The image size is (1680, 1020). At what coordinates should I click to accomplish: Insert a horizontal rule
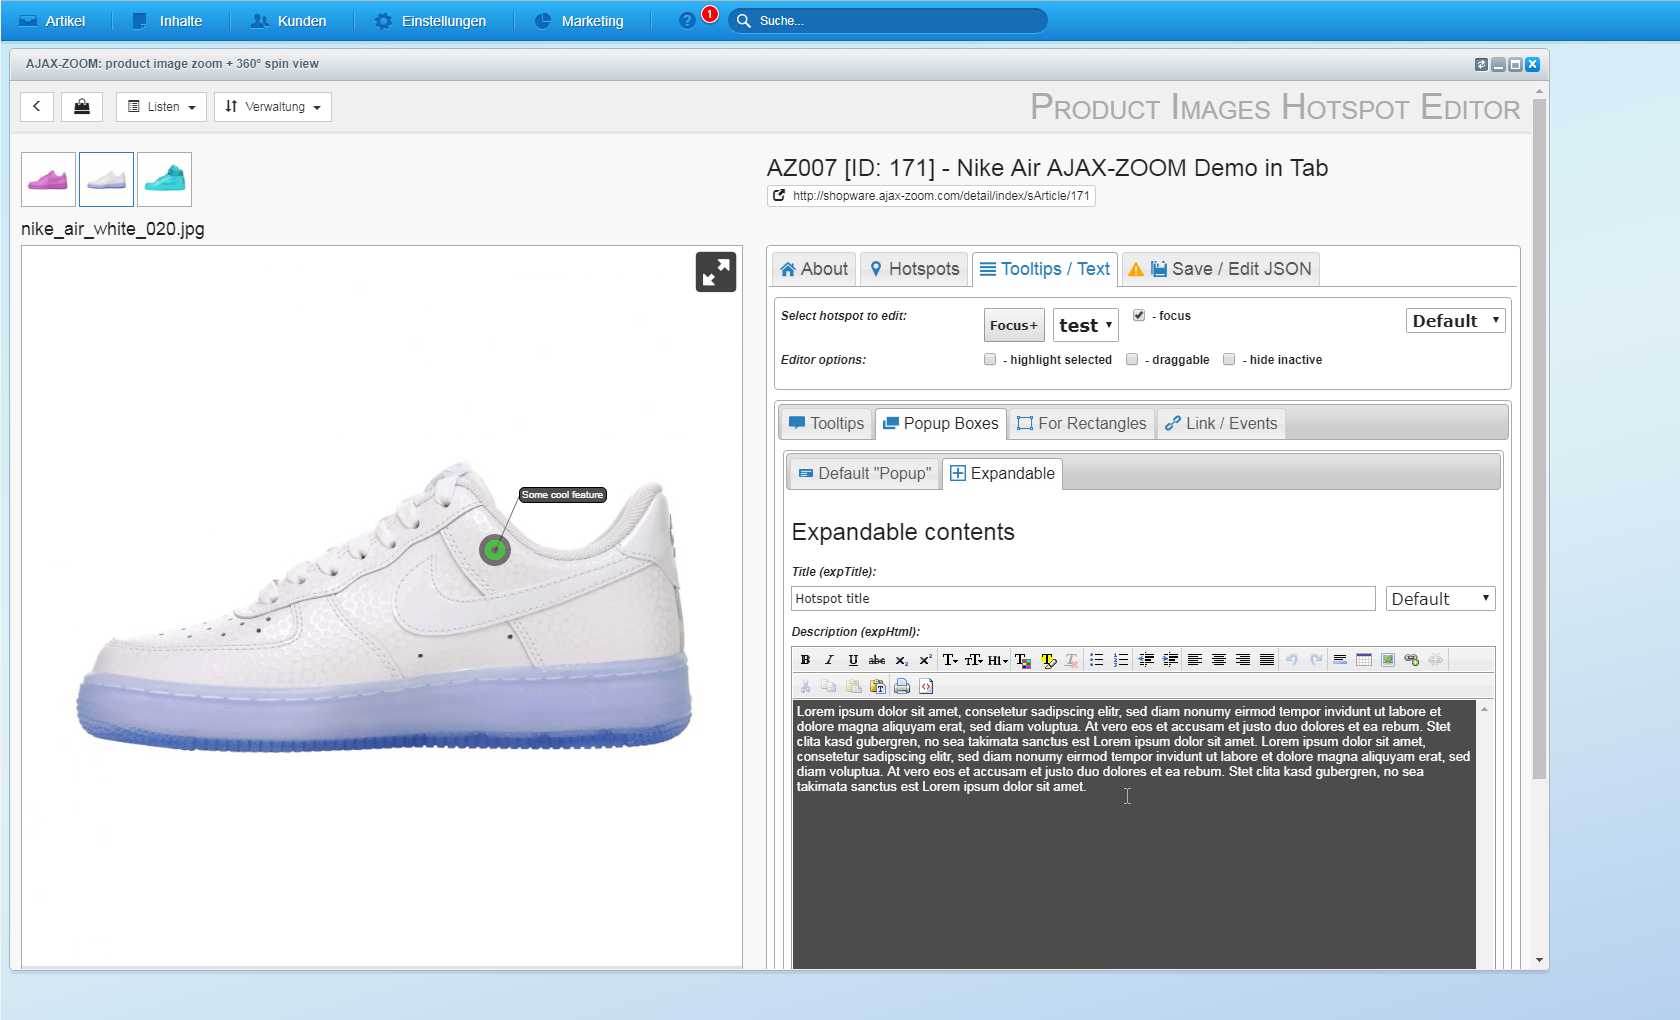tap(1340, 660)
